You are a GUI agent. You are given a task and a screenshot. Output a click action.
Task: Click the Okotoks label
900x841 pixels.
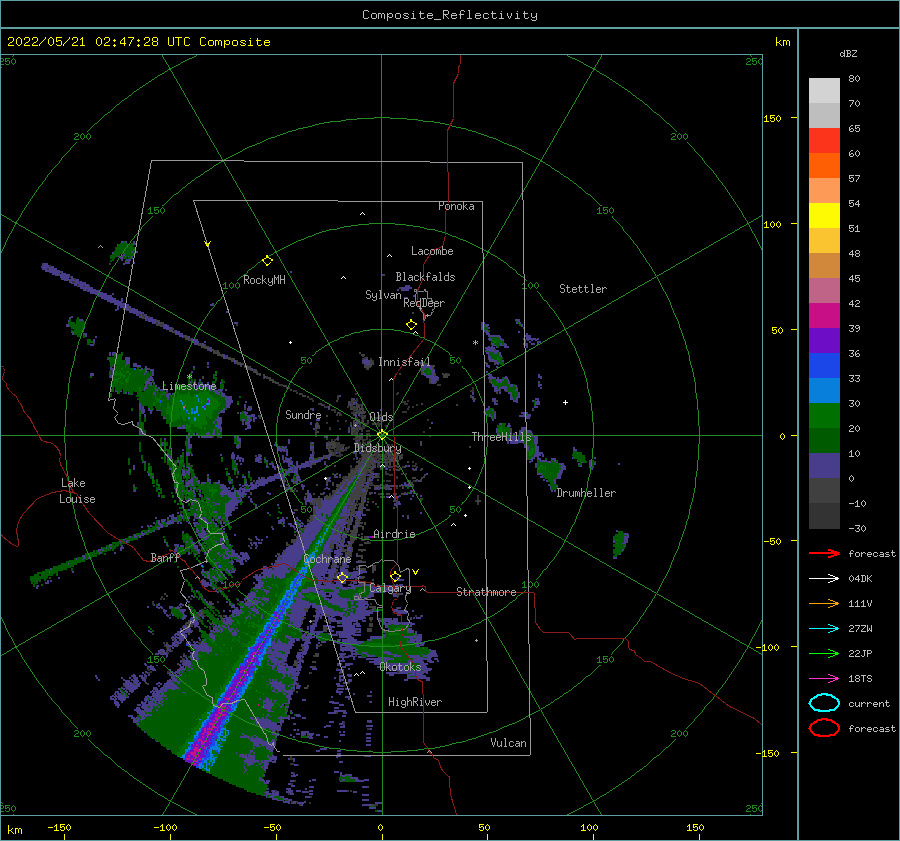[x=400, y=667]
